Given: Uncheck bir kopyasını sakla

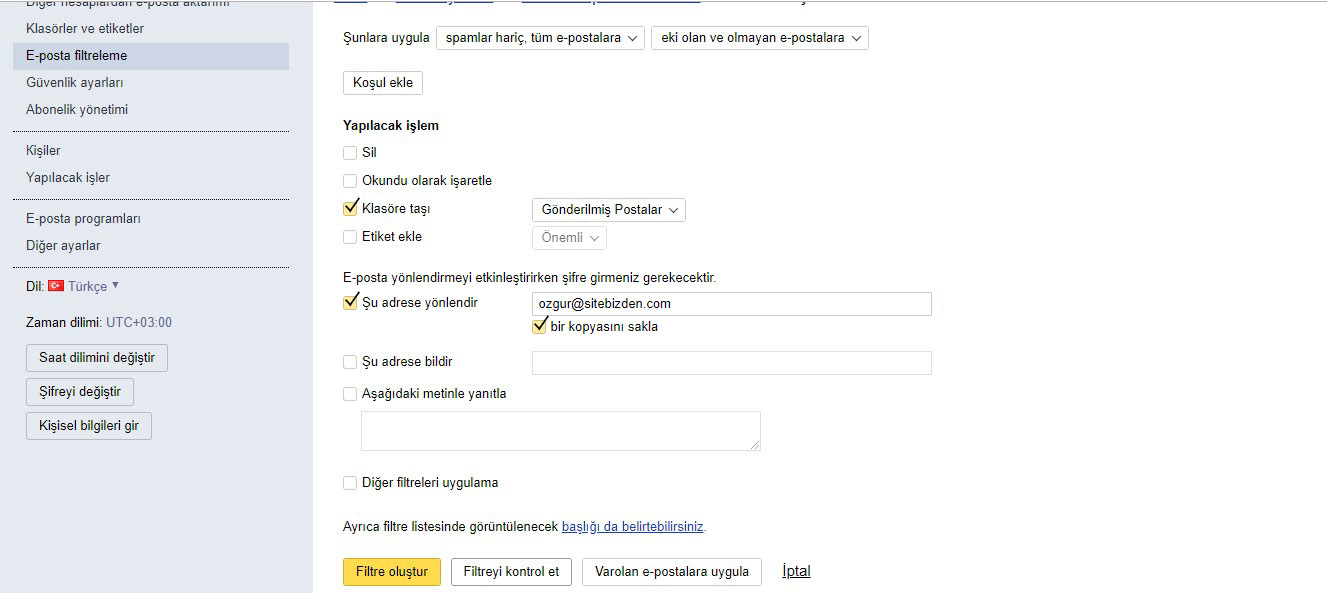Looking at the screenshot, I should [540, 326].
